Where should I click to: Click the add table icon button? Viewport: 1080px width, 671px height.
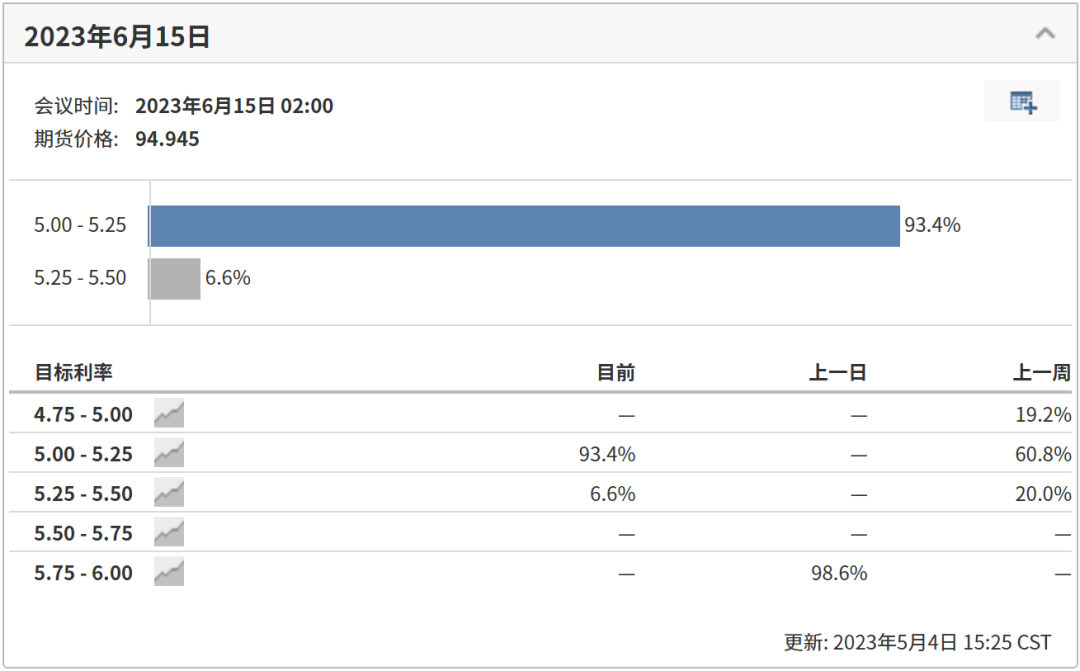point(1022,101)
